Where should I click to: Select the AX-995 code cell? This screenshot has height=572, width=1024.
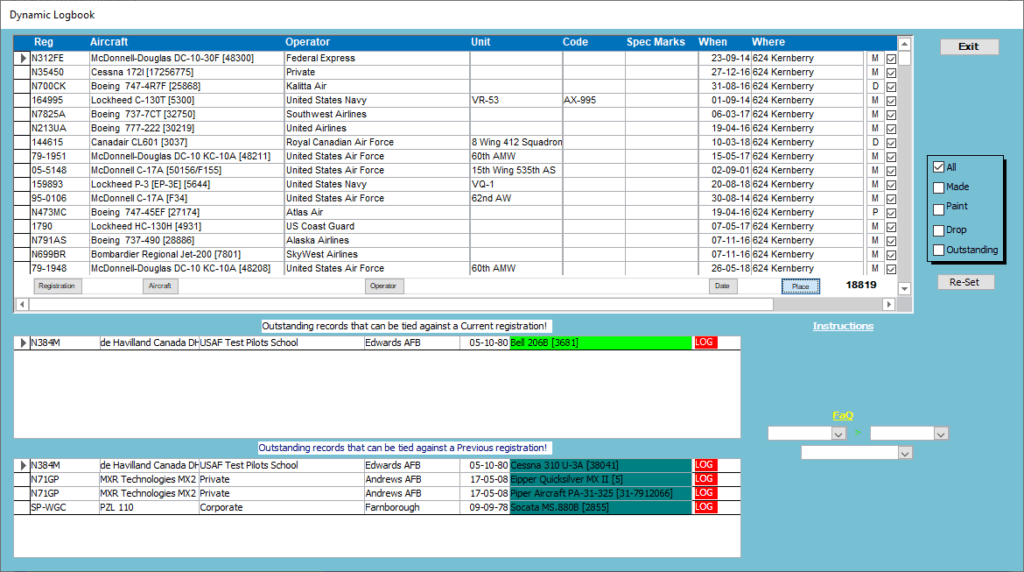click(594, 100)
